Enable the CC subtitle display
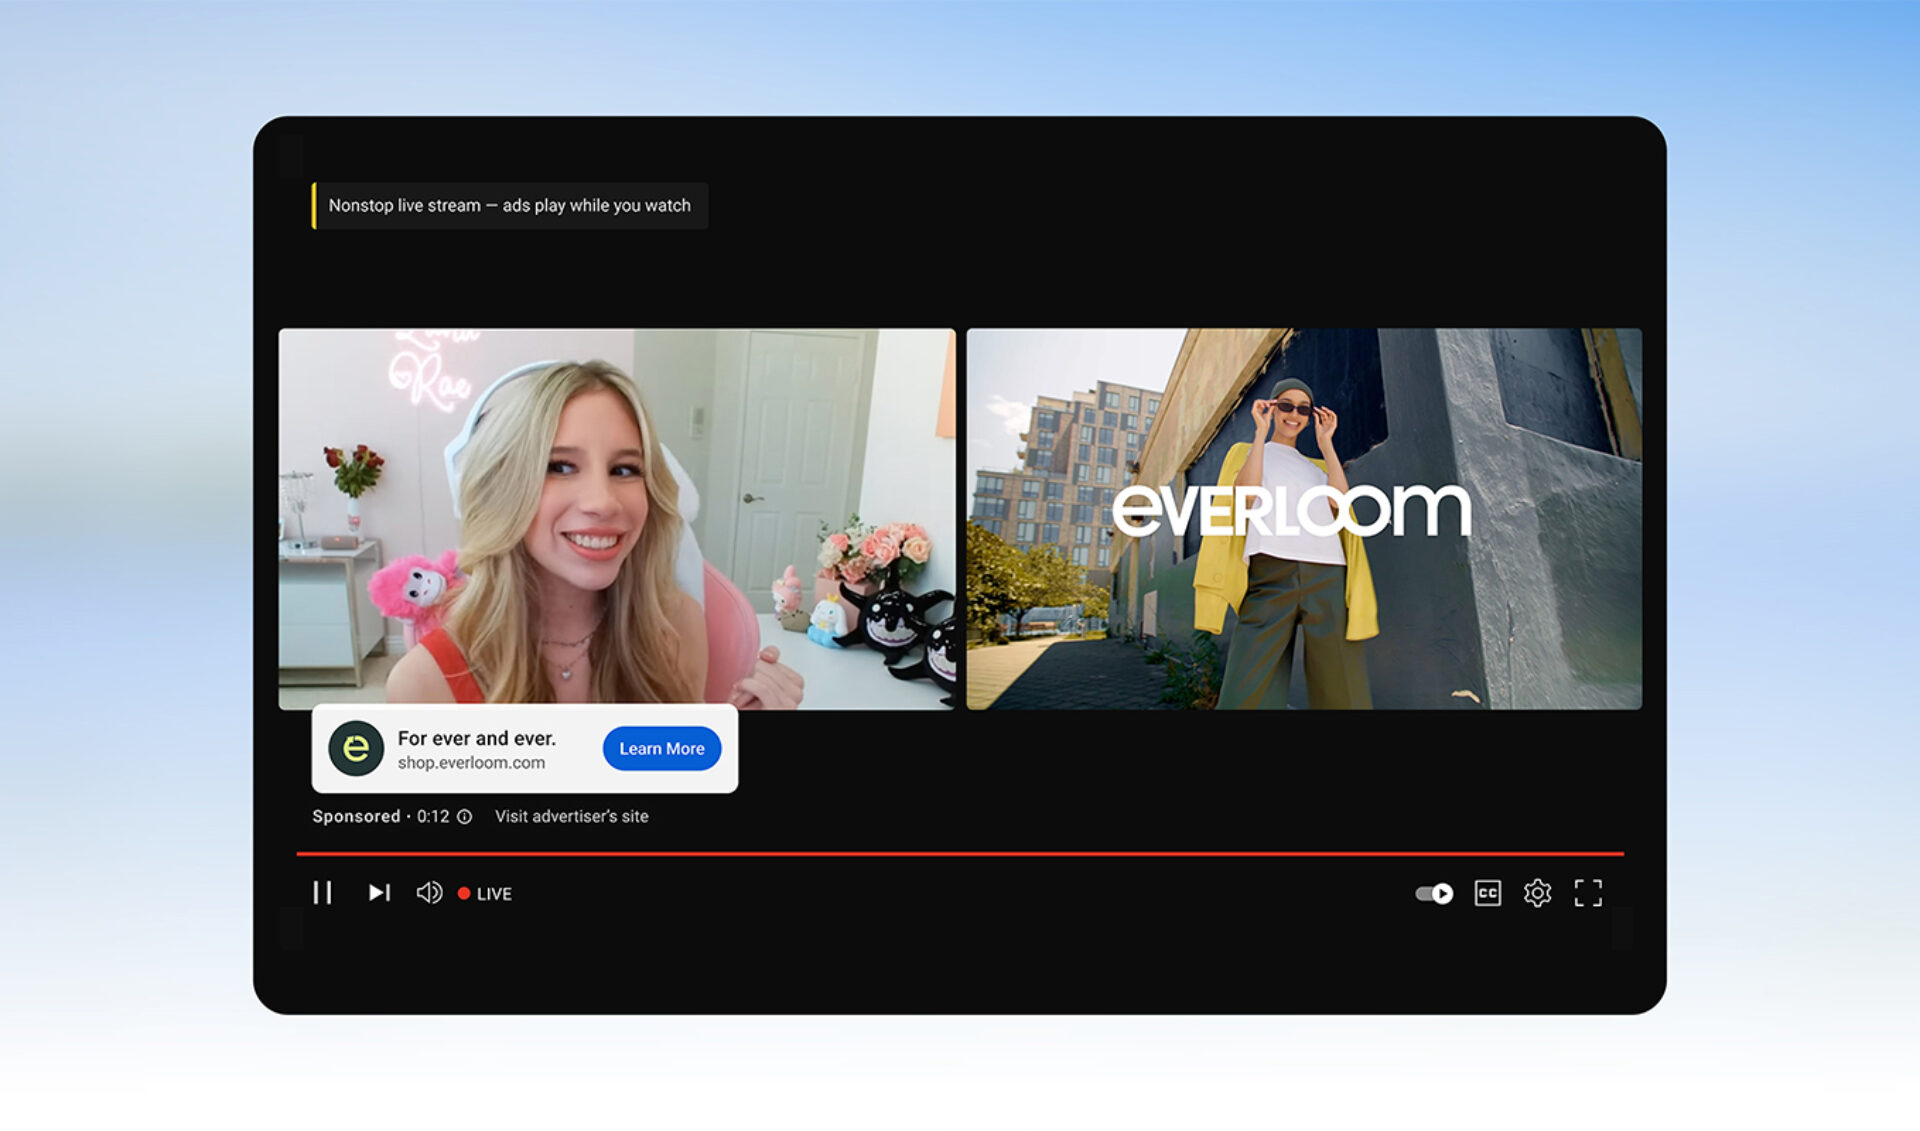Image resolution: width=1920 pixels, height=1131 pixels. pyautogui.click(x=1487, y=893)
